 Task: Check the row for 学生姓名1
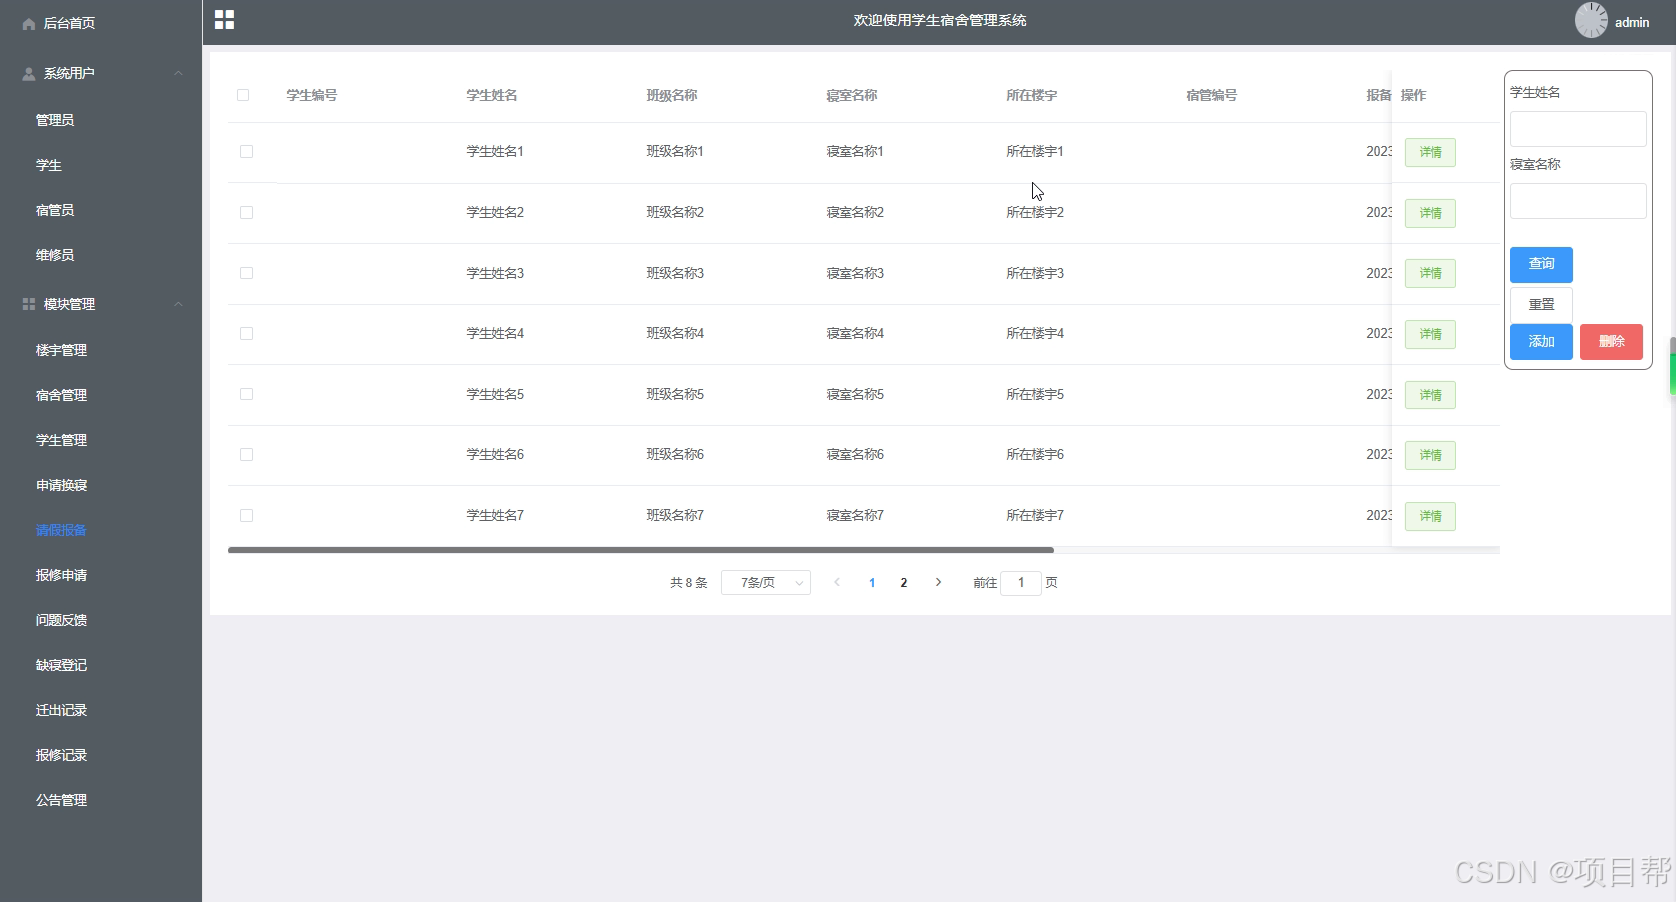tap(246, 152)
